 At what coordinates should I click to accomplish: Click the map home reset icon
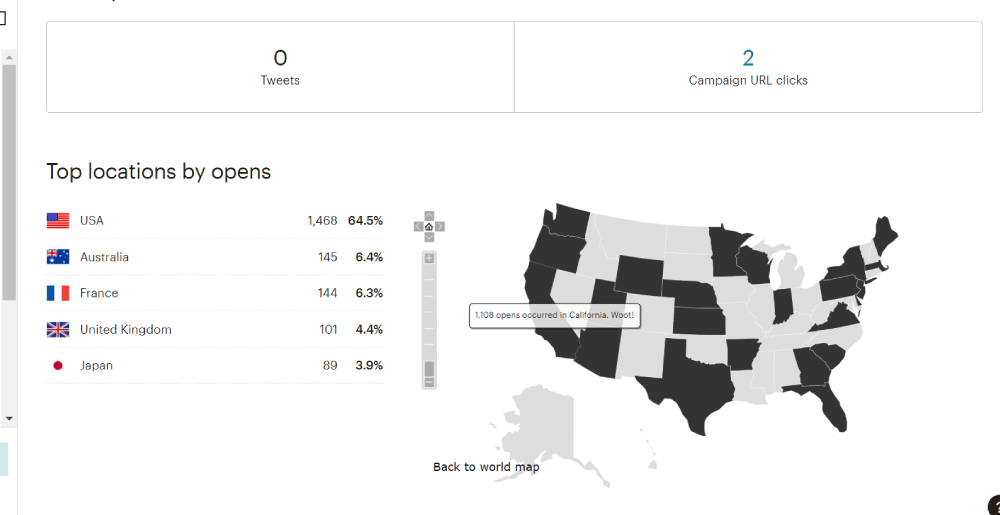[429, 226]
